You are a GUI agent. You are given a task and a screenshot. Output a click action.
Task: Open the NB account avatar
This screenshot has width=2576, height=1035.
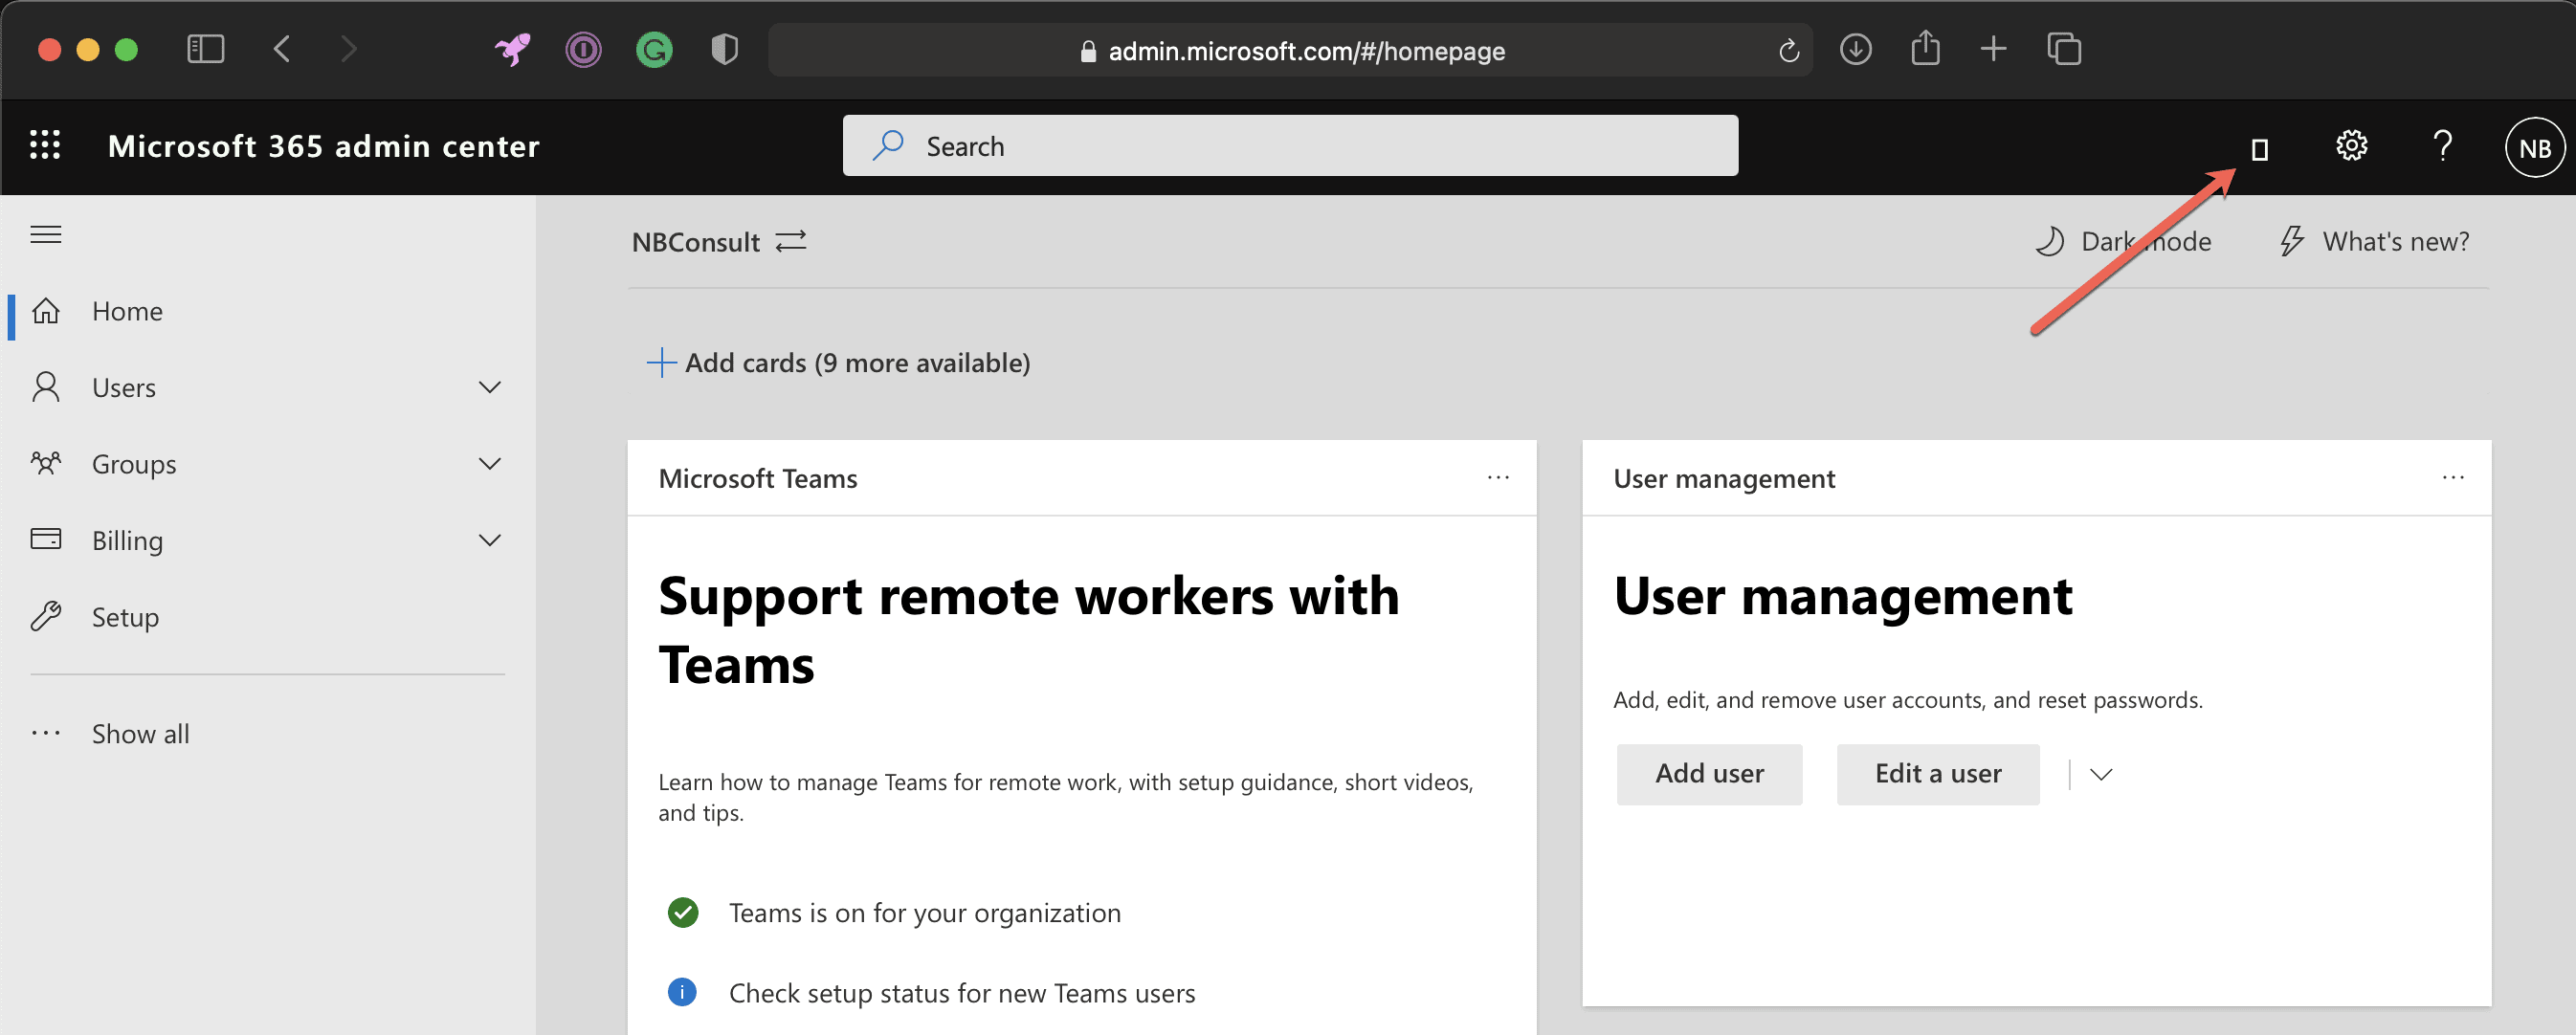coord(2534,148)
